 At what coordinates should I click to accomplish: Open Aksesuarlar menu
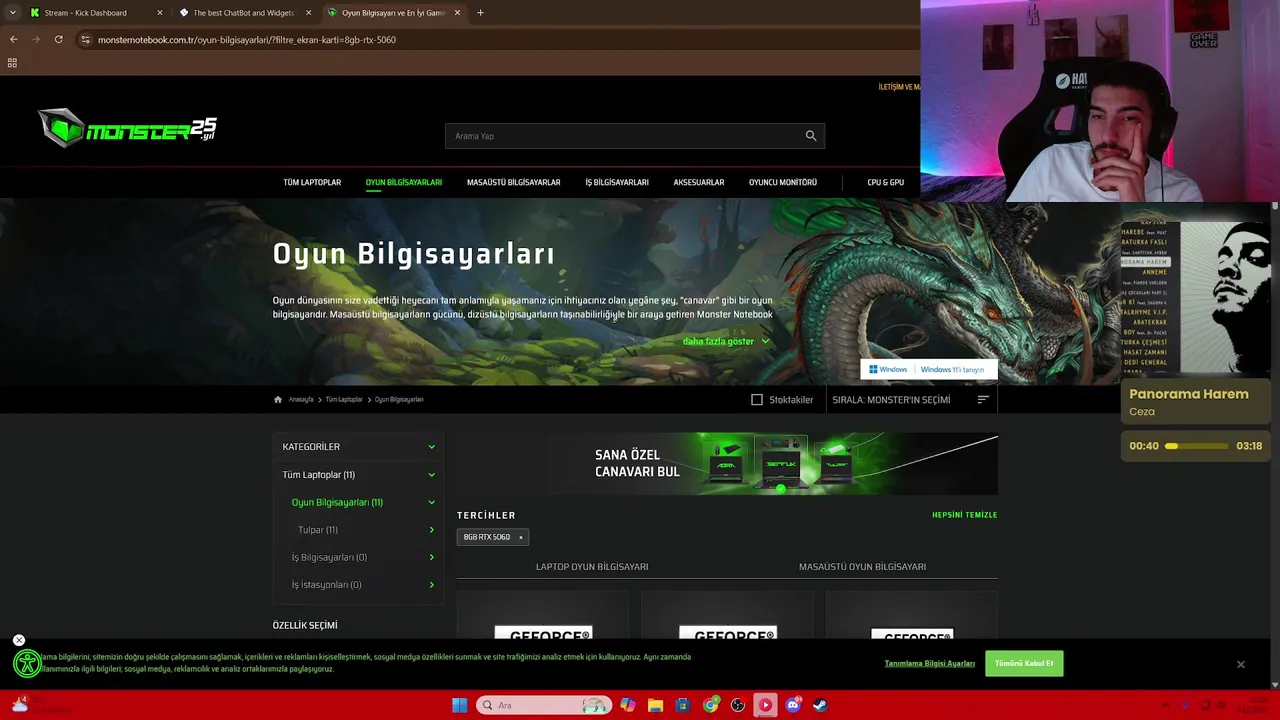[x=699, y=182]
